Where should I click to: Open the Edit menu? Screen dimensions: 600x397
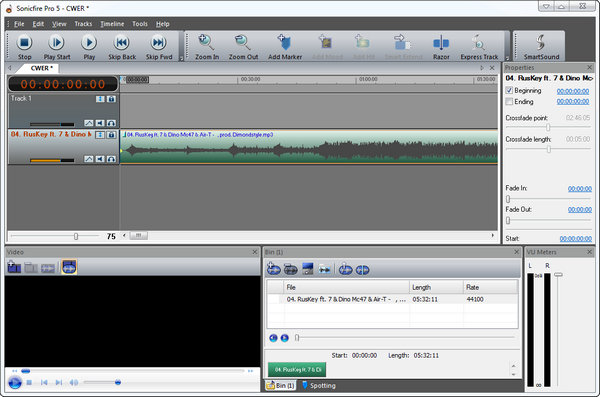pyautogui.click(x=38, y=24)
